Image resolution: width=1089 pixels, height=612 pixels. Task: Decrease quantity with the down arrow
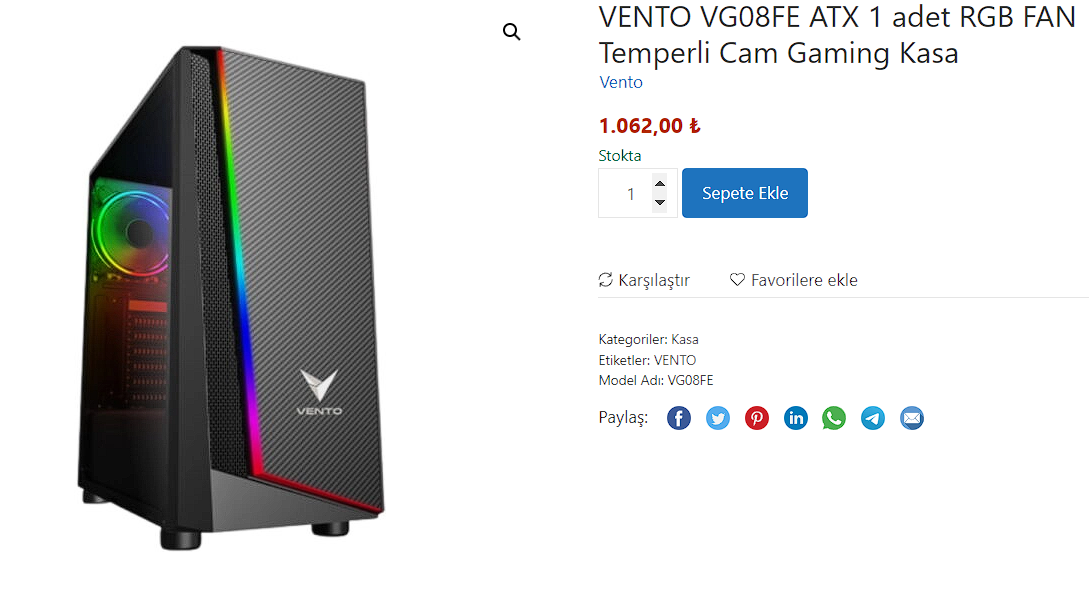coord(660,203)
